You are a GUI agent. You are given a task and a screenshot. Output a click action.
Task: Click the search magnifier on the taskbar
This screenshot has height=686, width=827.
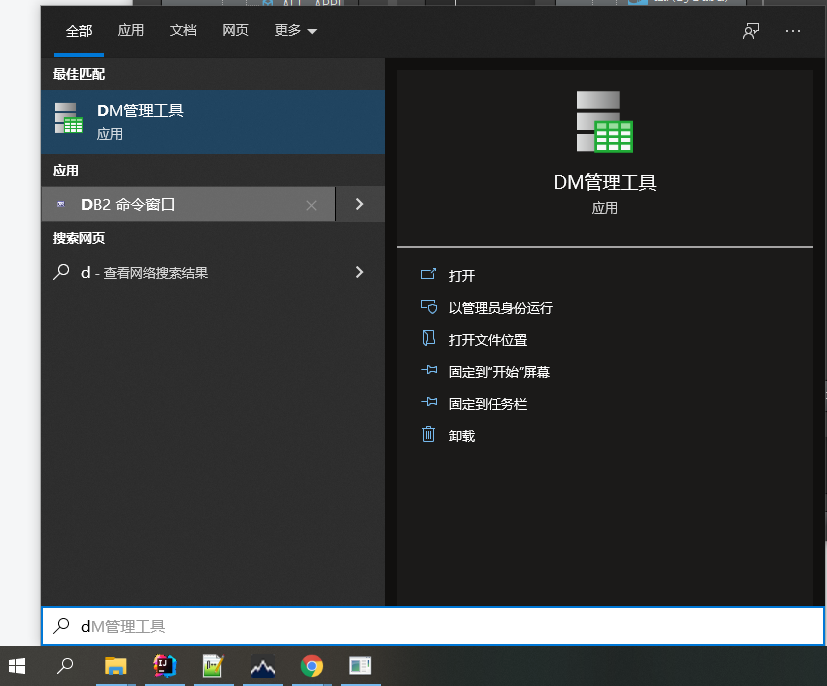coord(65,666)
